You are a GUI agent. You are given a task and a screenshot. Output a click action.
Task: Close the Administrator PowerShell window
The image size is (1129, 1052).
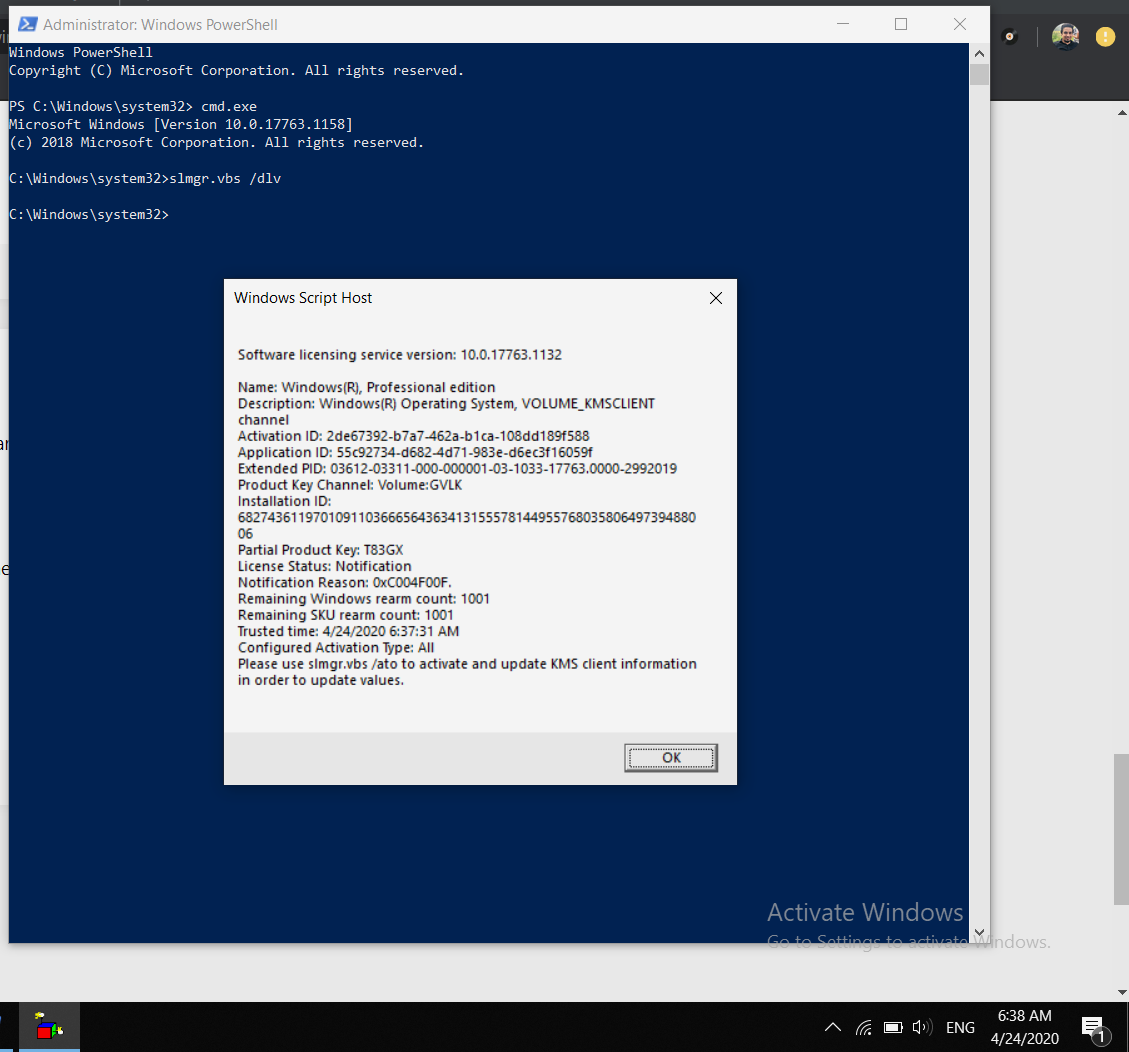point(960,24)
